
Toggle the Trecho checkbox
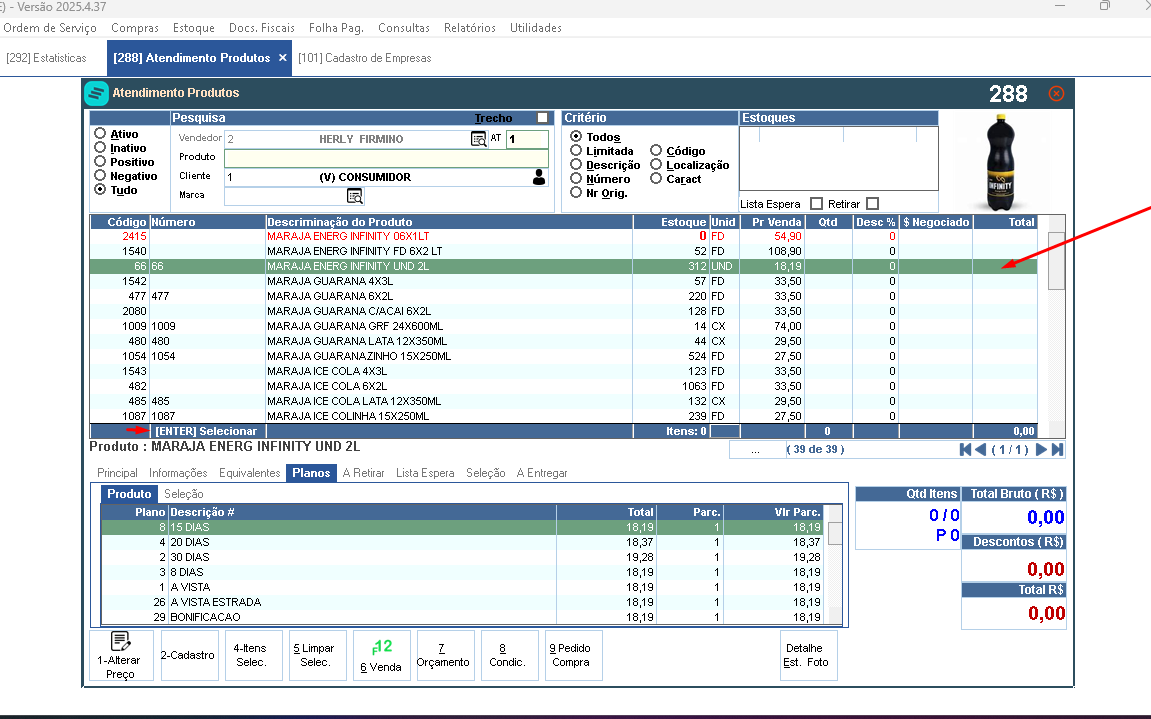point(542,118)
